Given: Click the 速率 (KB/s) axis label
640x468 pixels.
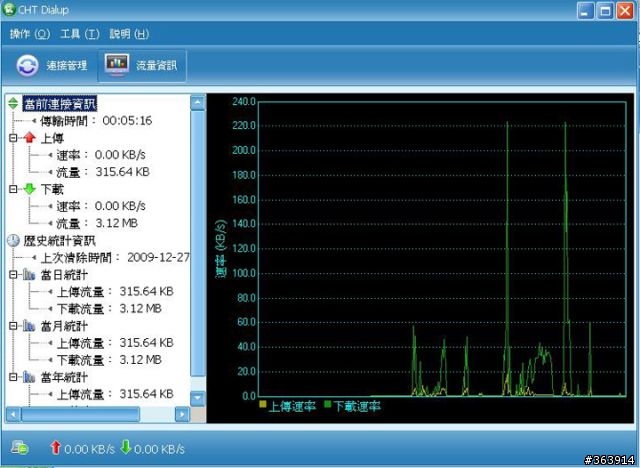Looking at the screenshot, I should coord(221,249).
